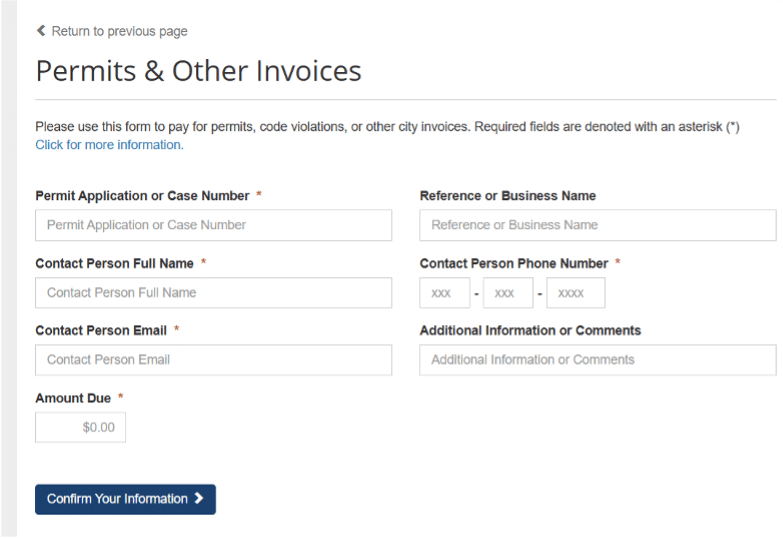783x538 pixels.
Task: Click the Contact Person Email label
Action: point(101,330)
